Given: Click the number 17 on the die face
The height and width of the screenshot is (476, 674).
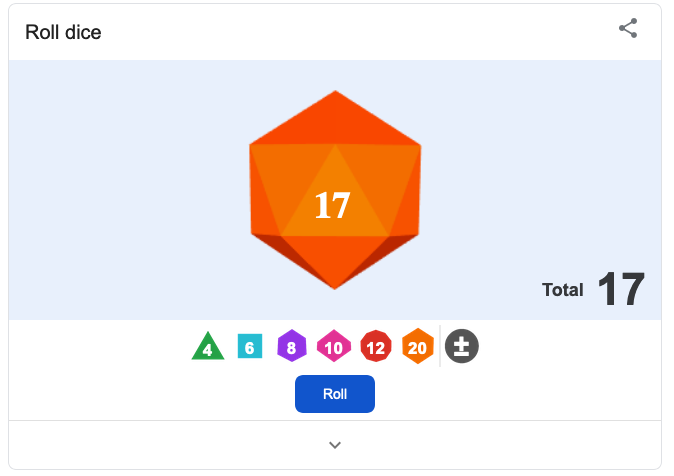Looking at the screenshot, I should point(332,205).
